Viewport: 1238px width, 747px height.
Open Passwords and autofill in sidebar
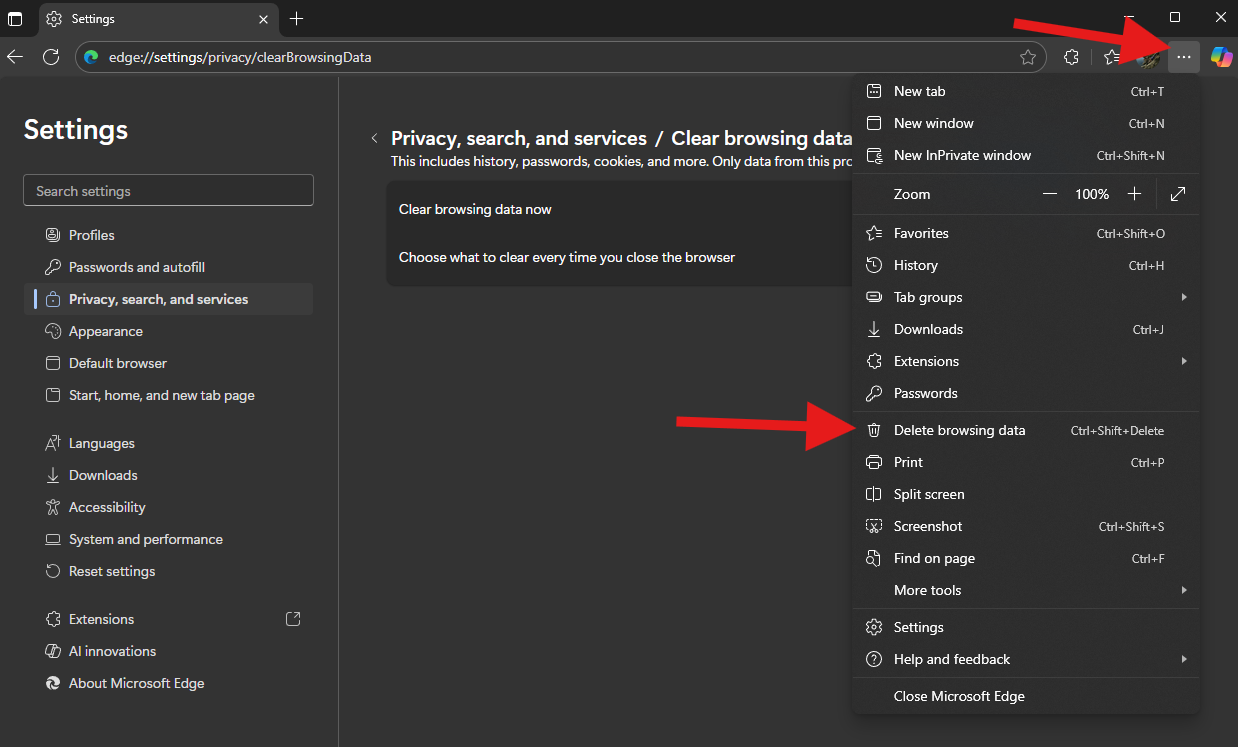coord(168,267)
